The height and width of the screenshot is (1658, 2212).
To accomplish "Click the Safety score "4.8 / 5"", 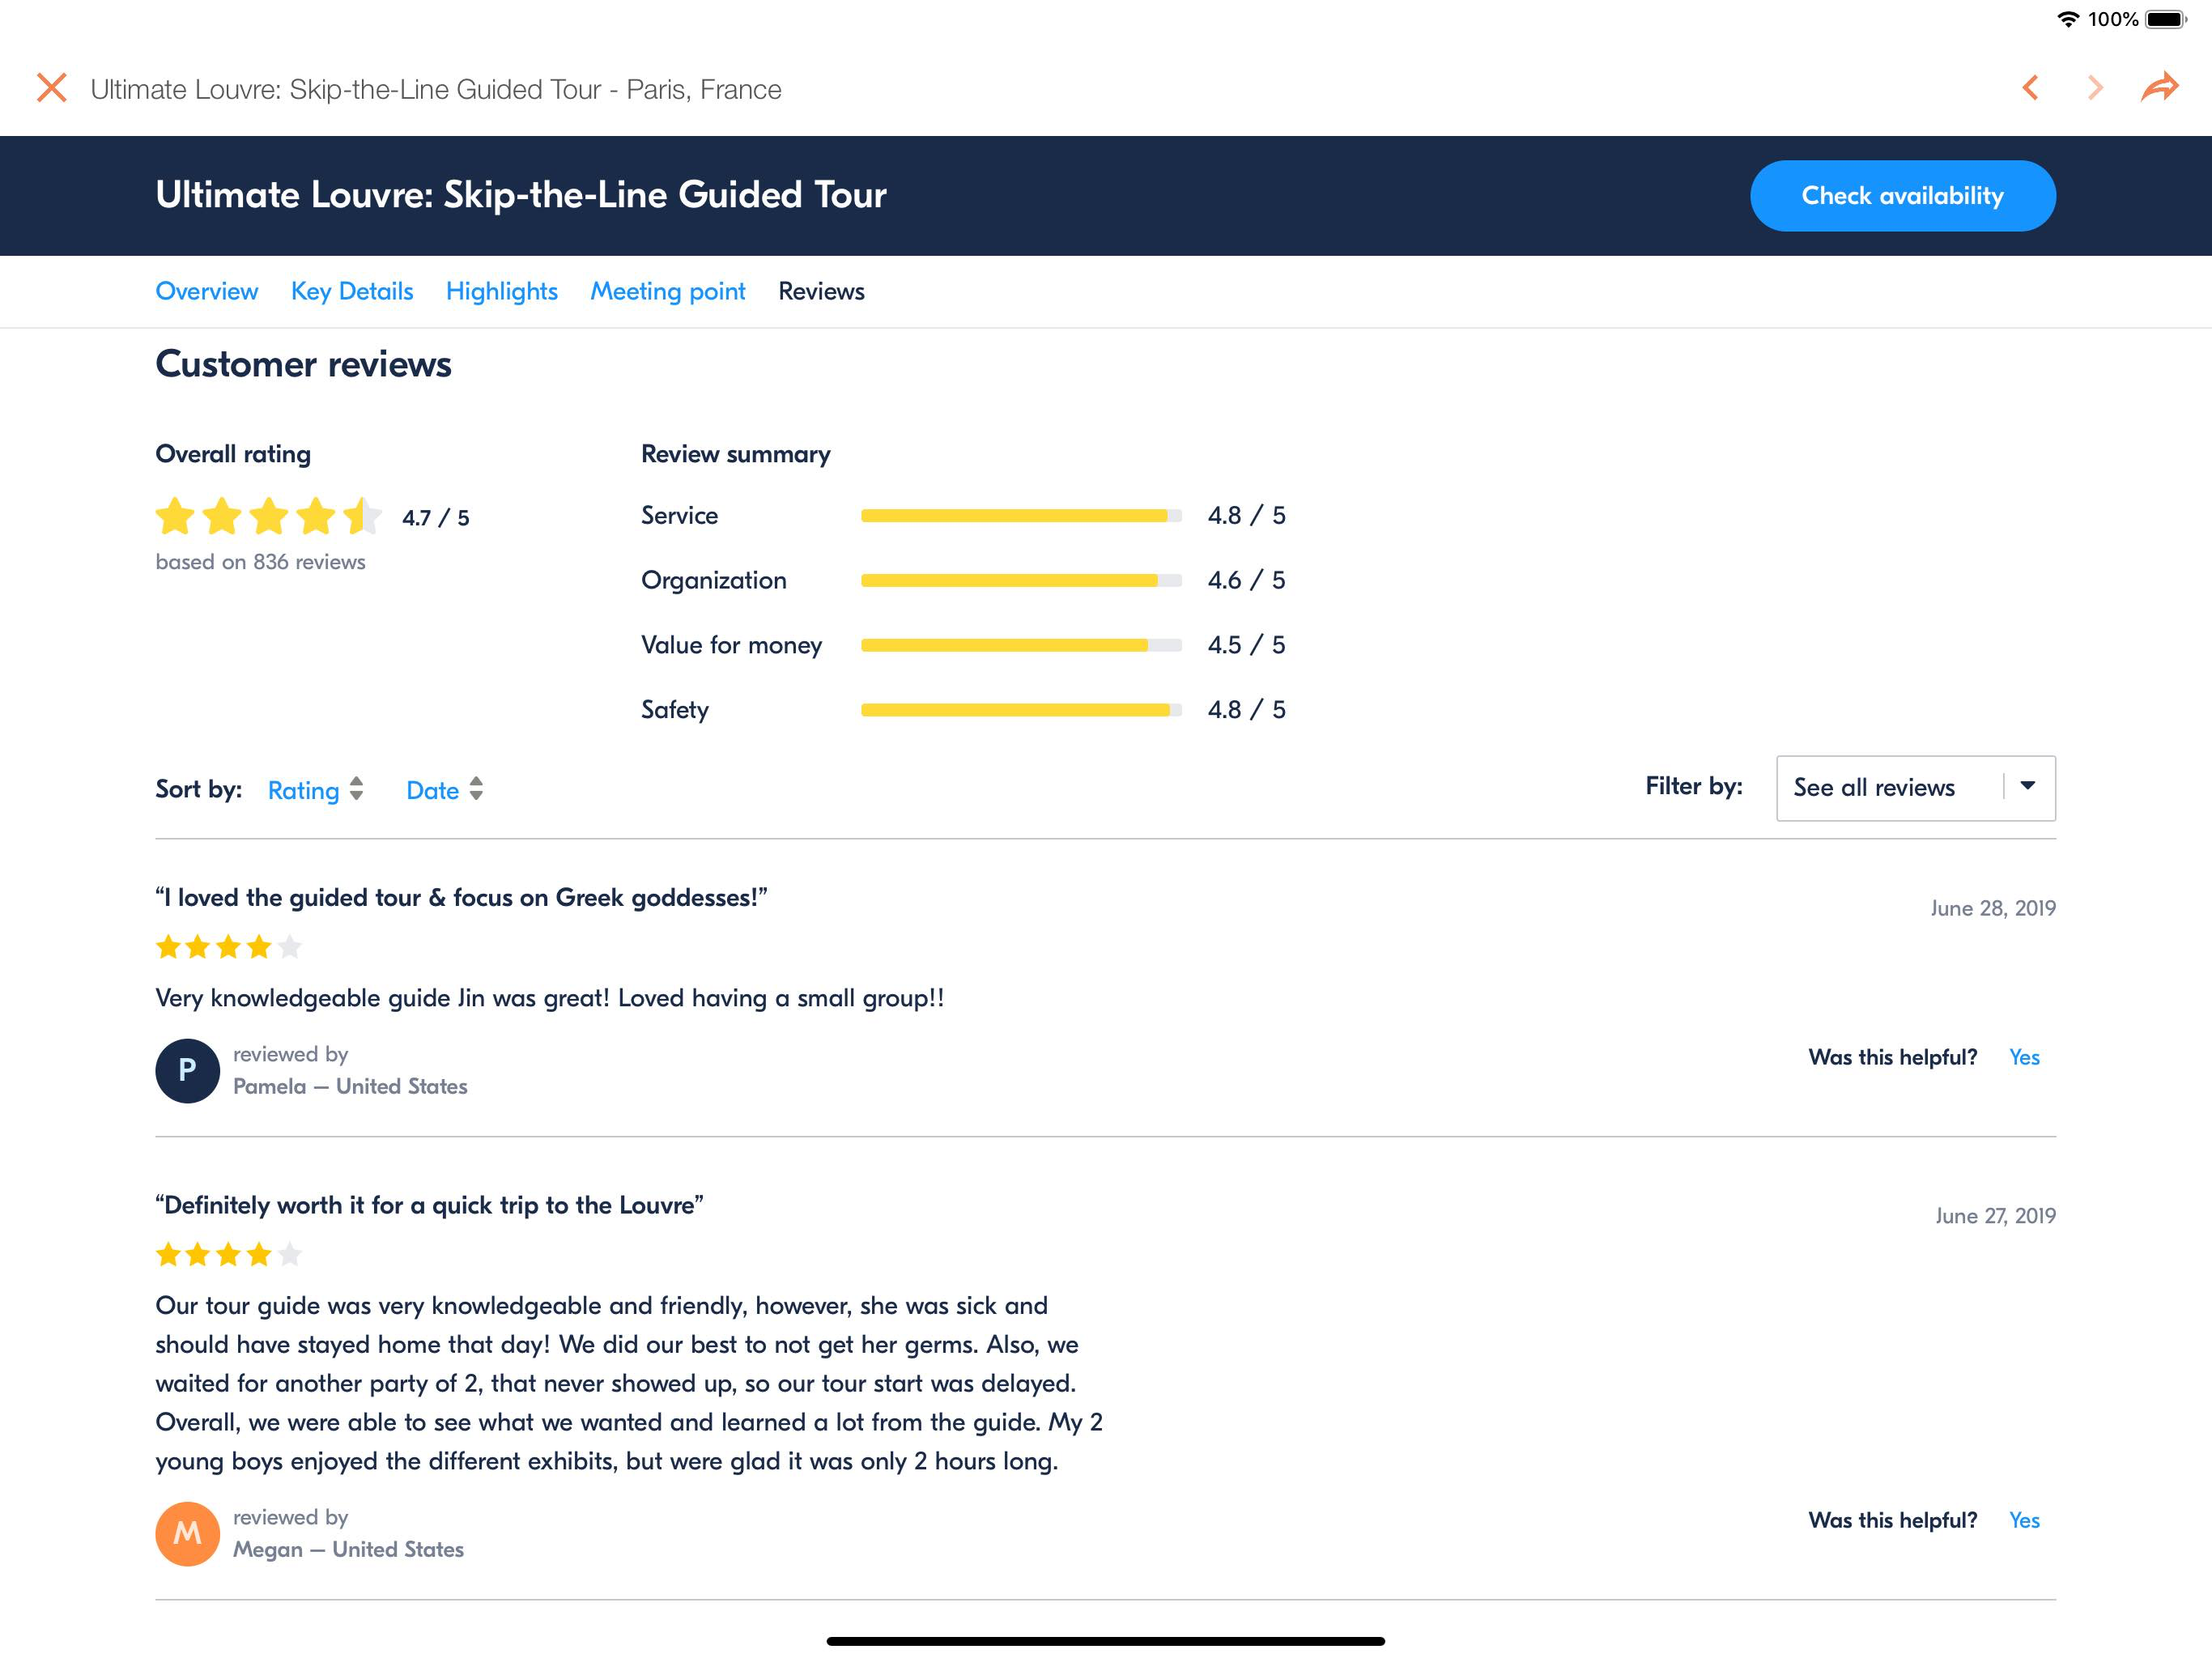I will point(1247,710).
